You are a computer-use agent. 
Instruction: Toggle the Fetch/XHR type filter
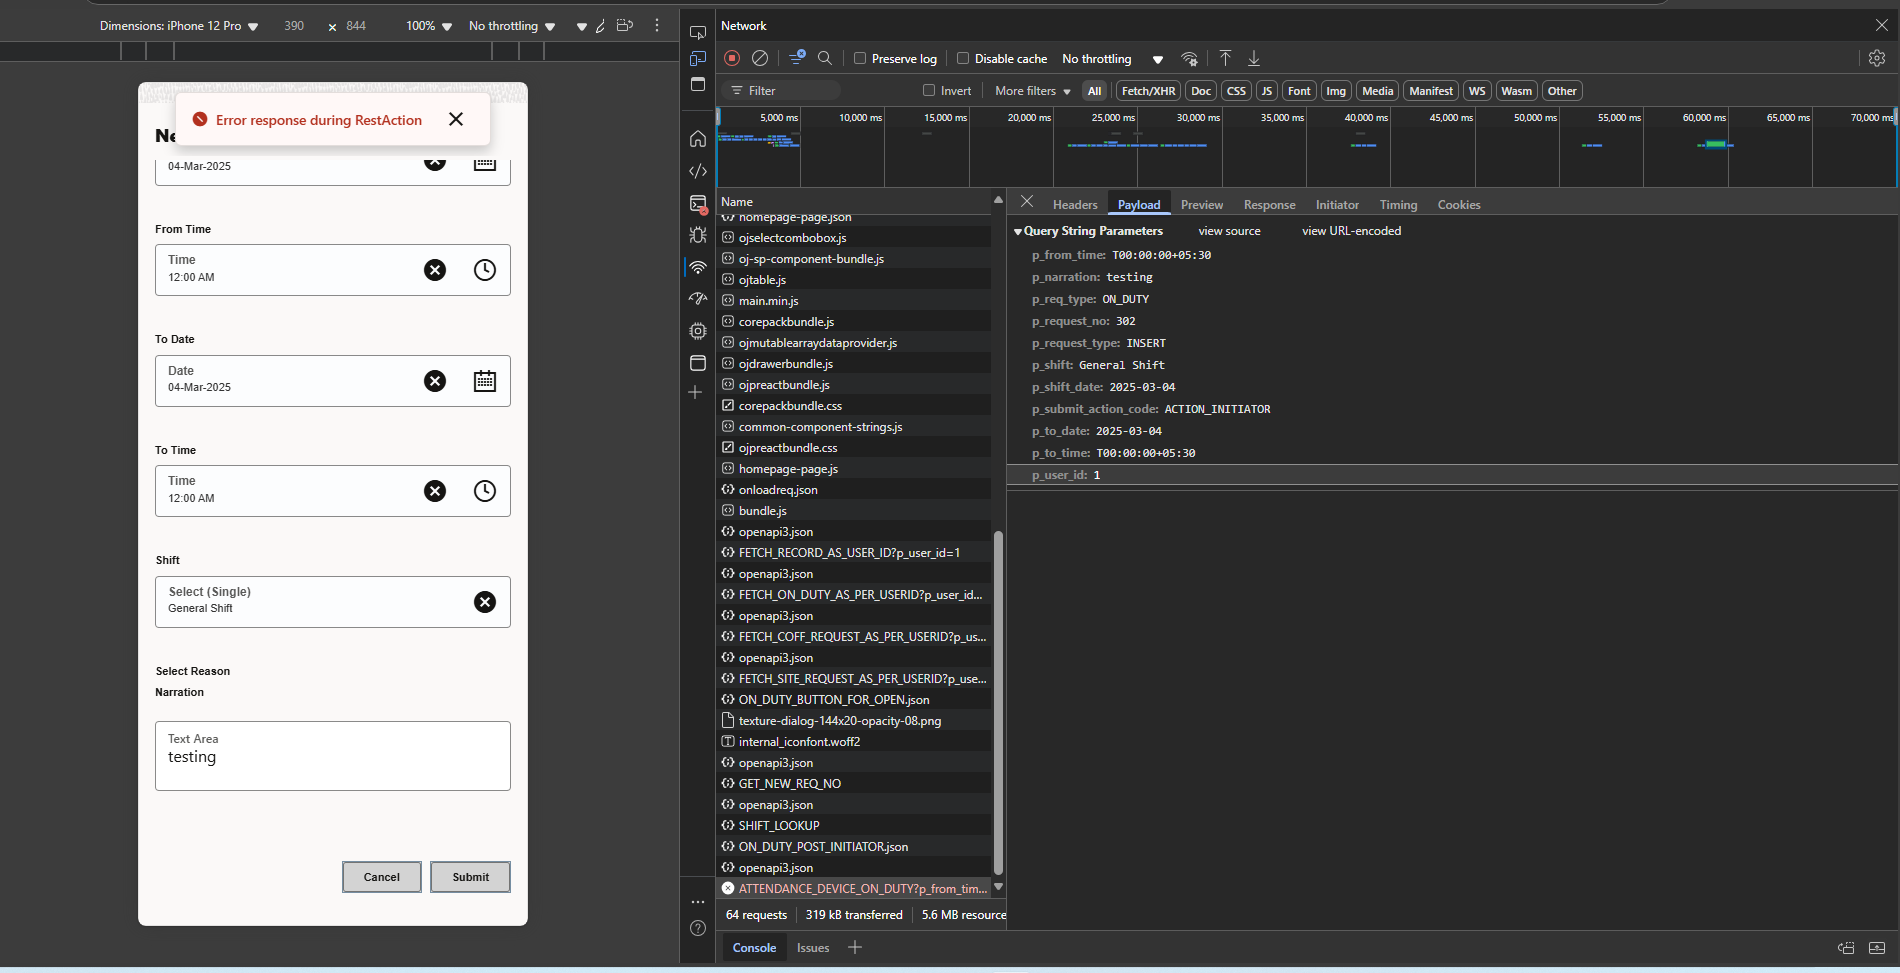[1148, 91]
